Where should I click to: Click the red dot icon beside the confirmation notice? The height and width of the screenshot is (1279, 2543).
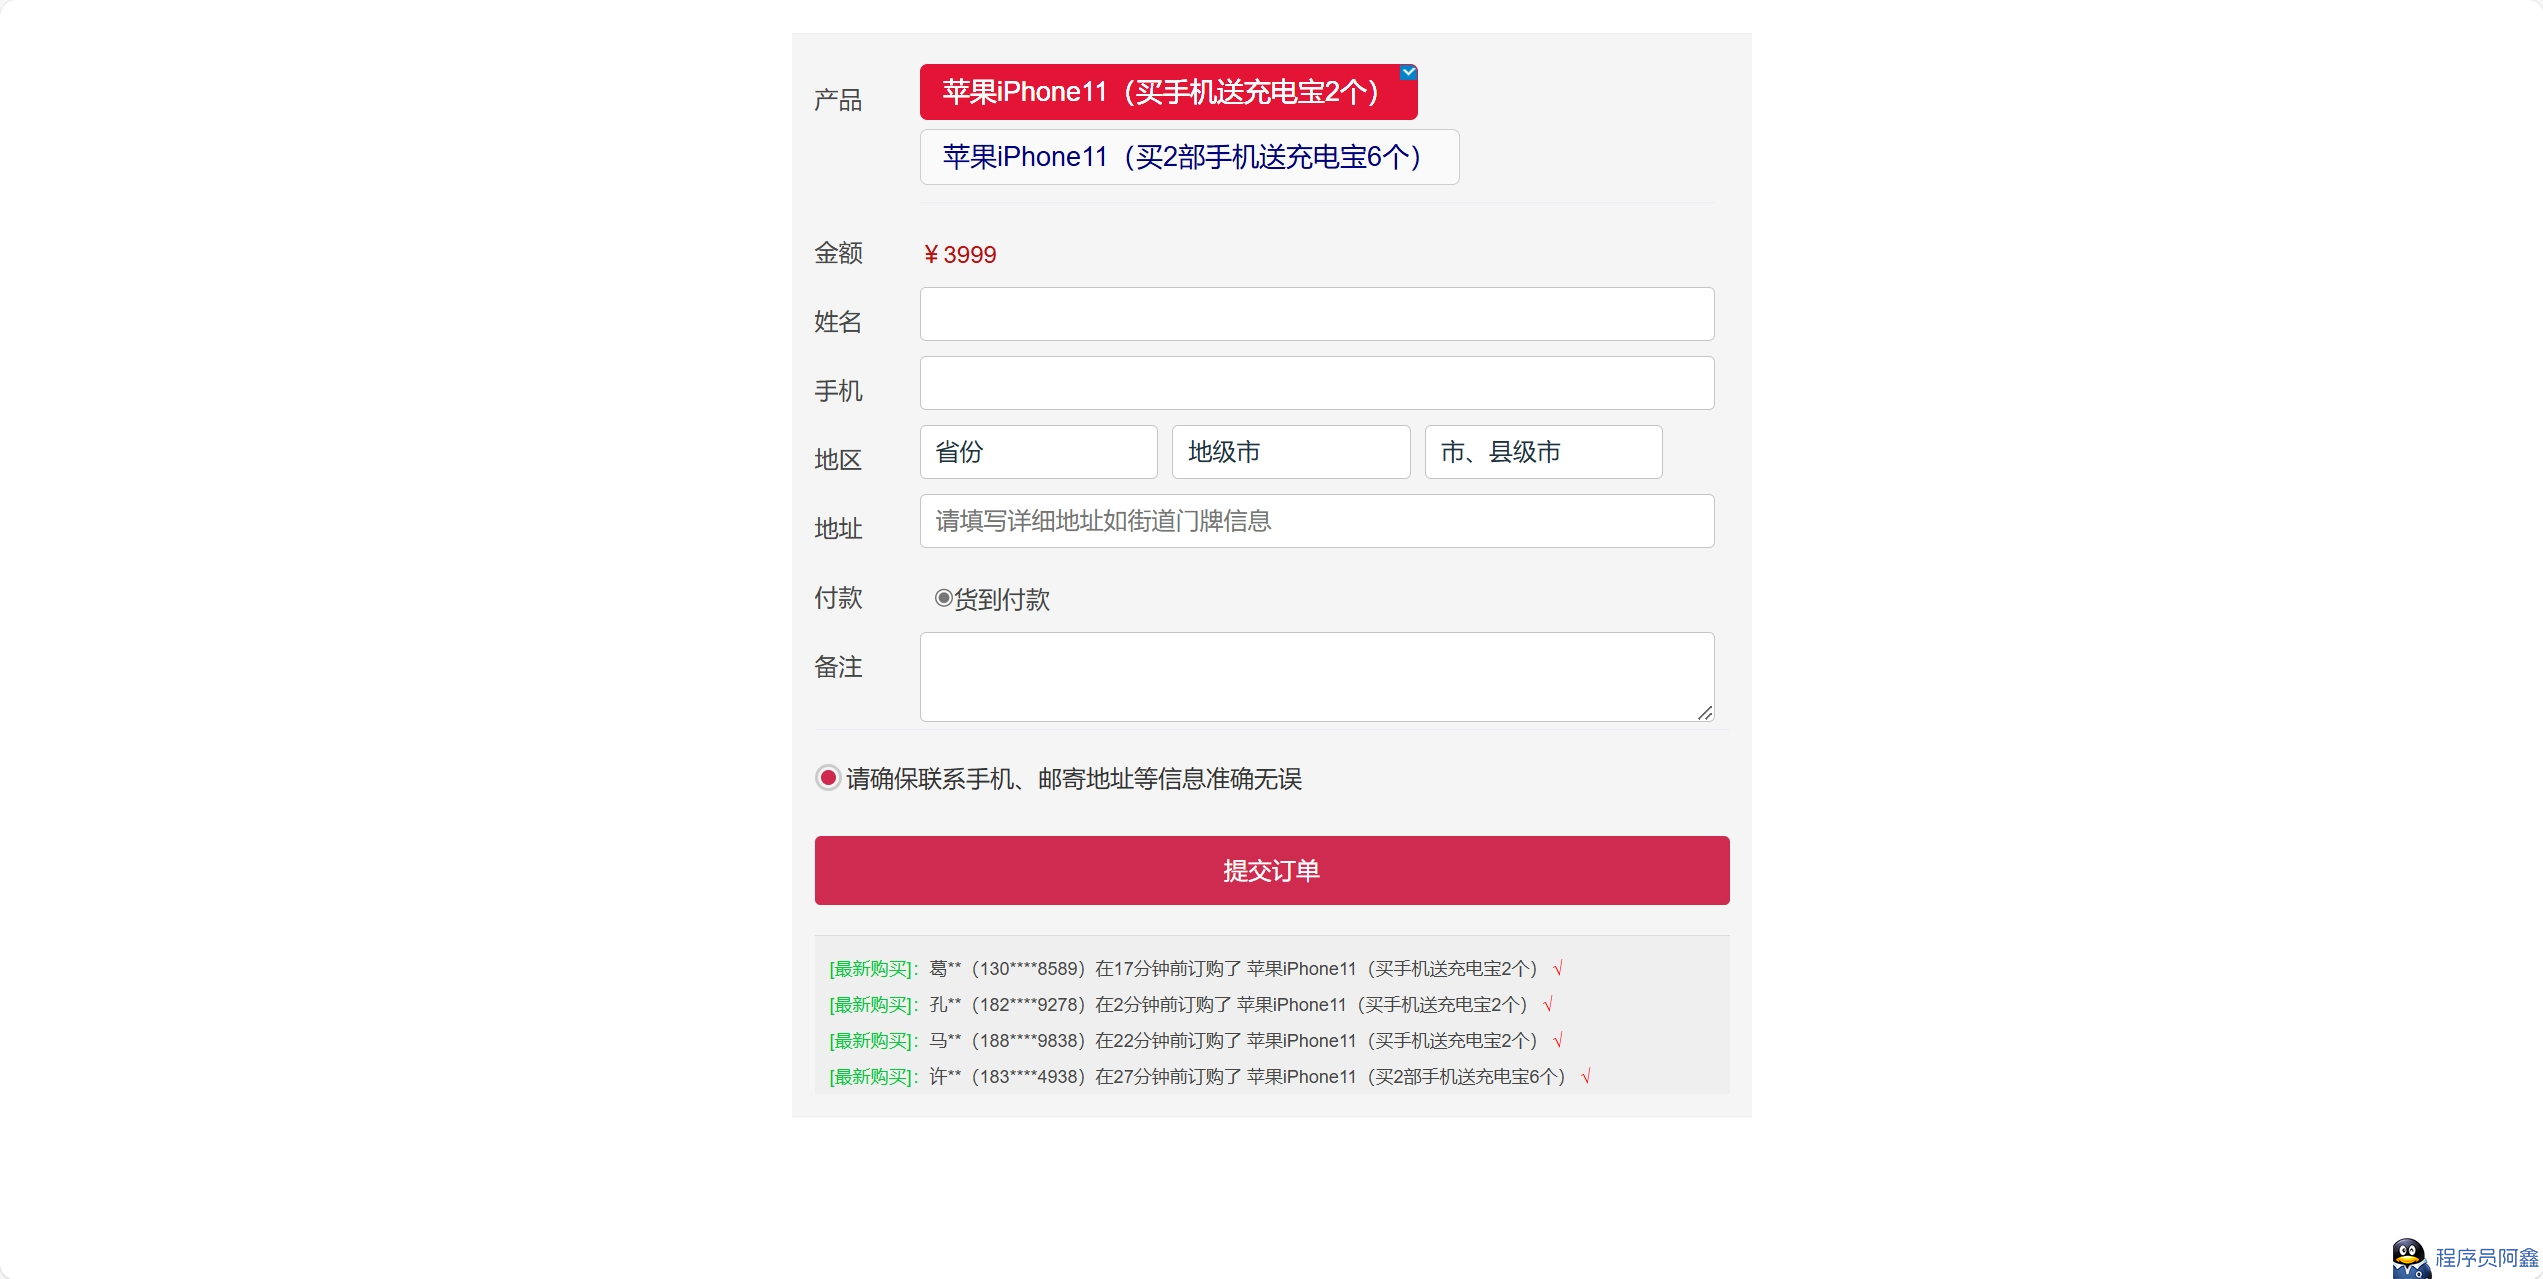[x=828, y=778]
